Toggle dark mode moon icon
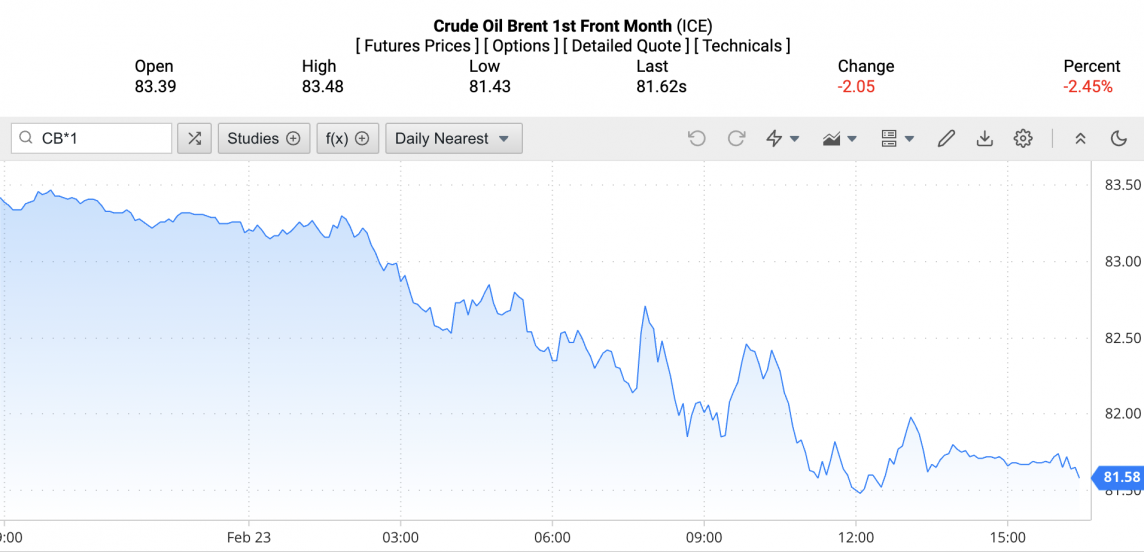1144x552 pixels. (x=1119, y=139)
